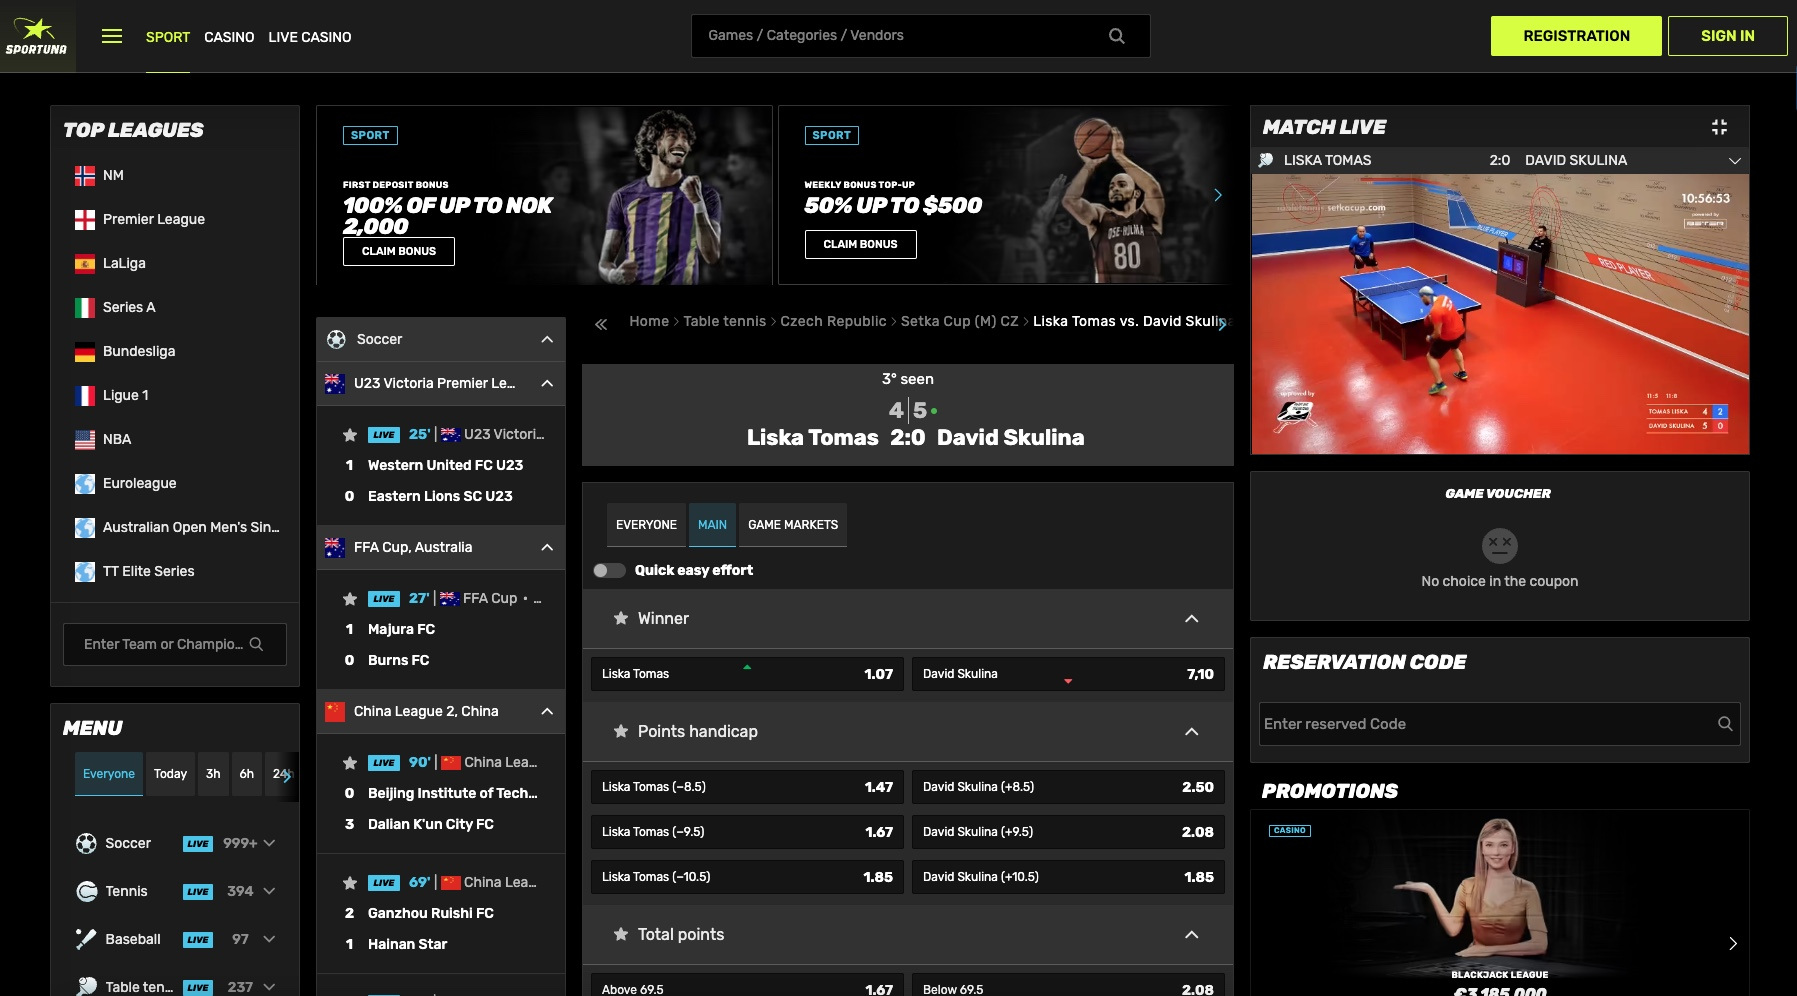Open the match selector dropdown in Match Live
The width and height of the screenshot is (1797, 996).
tap(1736, 159)
